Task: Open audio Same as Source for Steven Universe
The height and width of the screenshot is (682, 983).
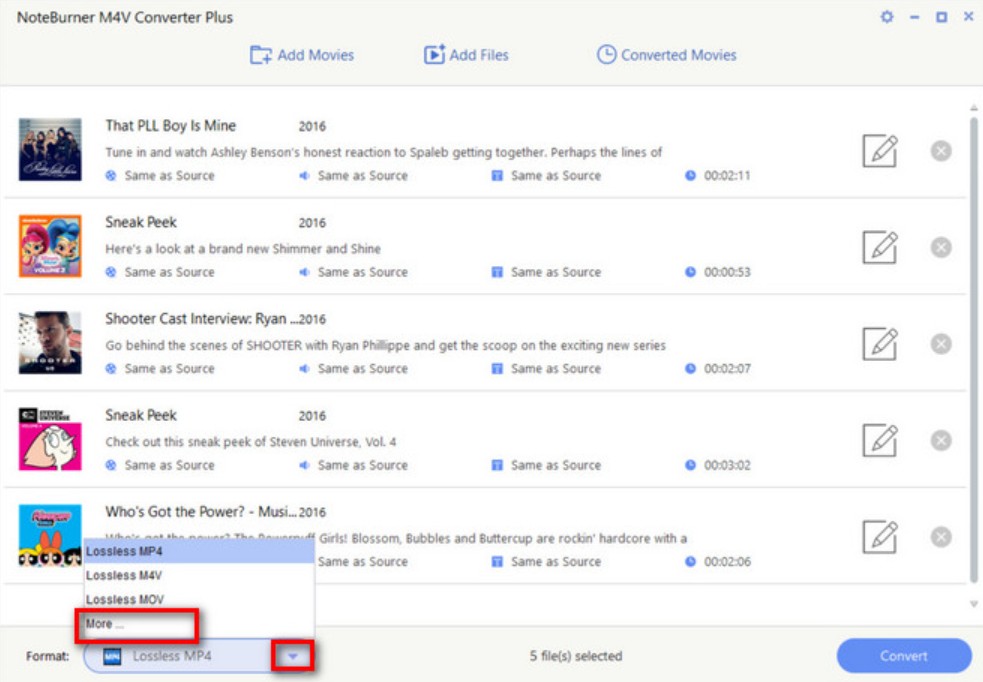Action: pos(362,465)
